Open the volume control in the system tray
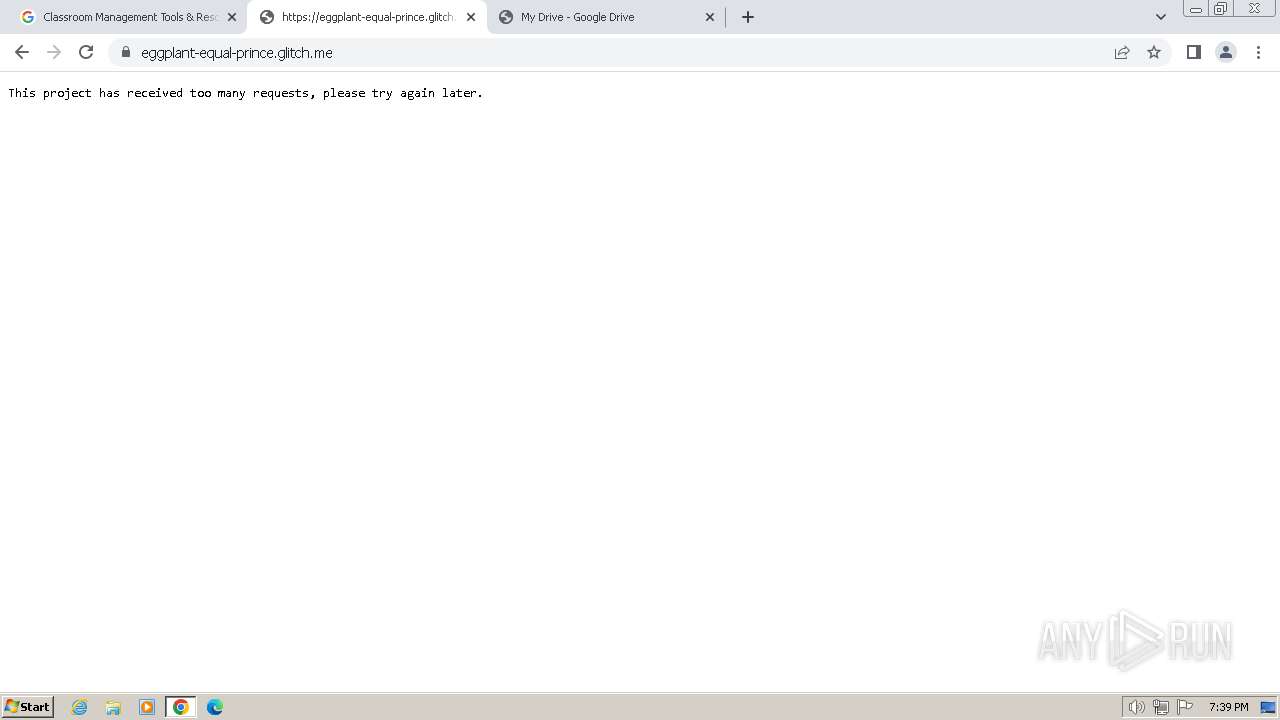Image resolution: width=1280 pixels, height=720 pixels. pos(1136,707)
